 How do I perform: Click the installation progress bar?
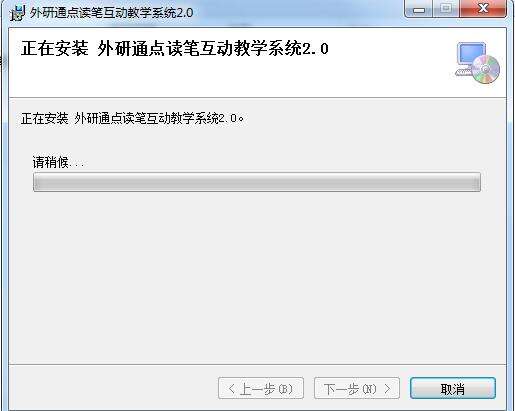click(257, 182)
